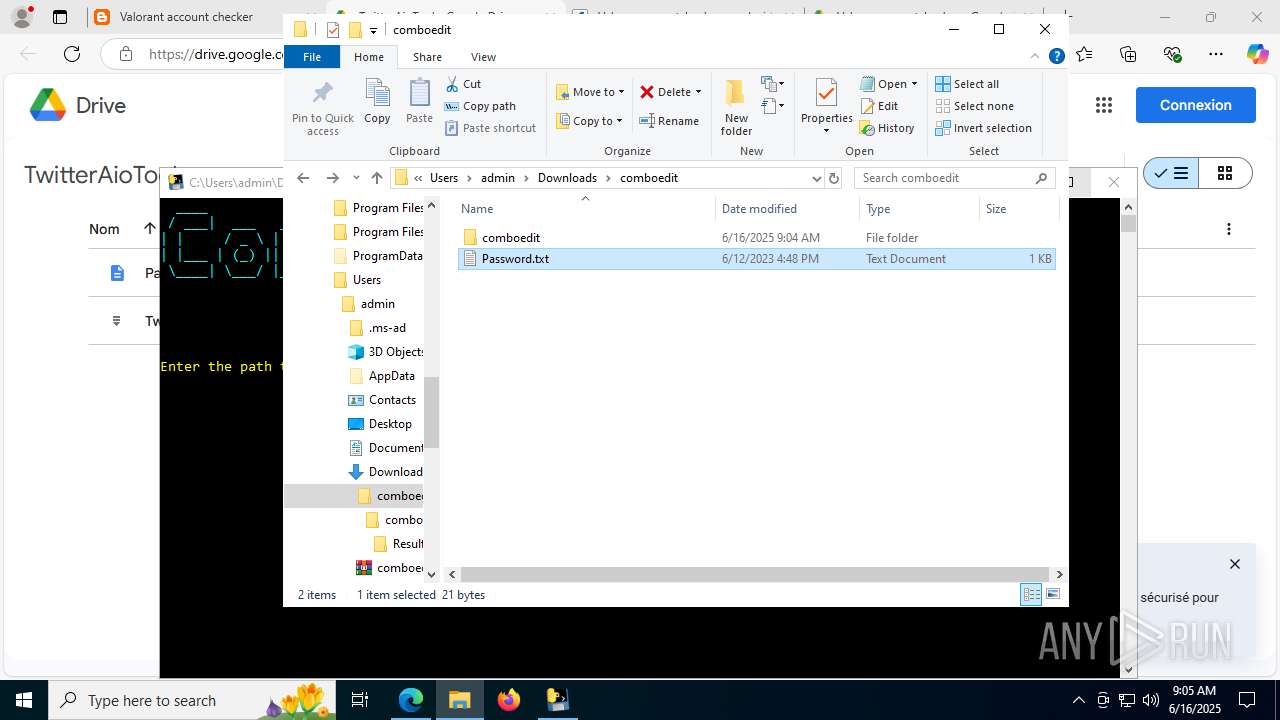Click Edge browser refresh button
This screenshot has height=720, width=1280.
point(72,54)
